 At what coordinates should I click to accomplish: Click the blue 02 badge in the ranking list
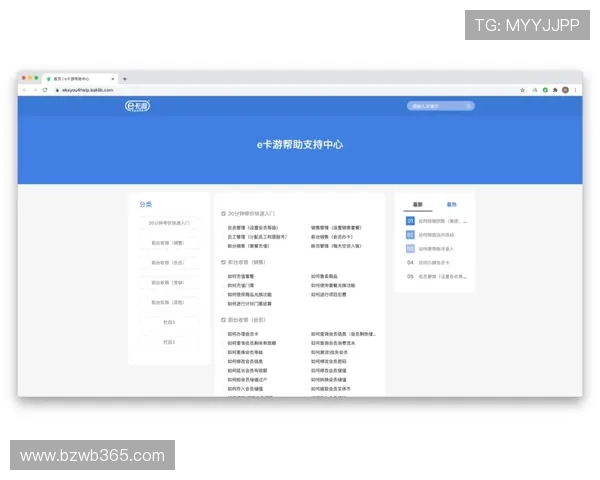tap(410, 235)
